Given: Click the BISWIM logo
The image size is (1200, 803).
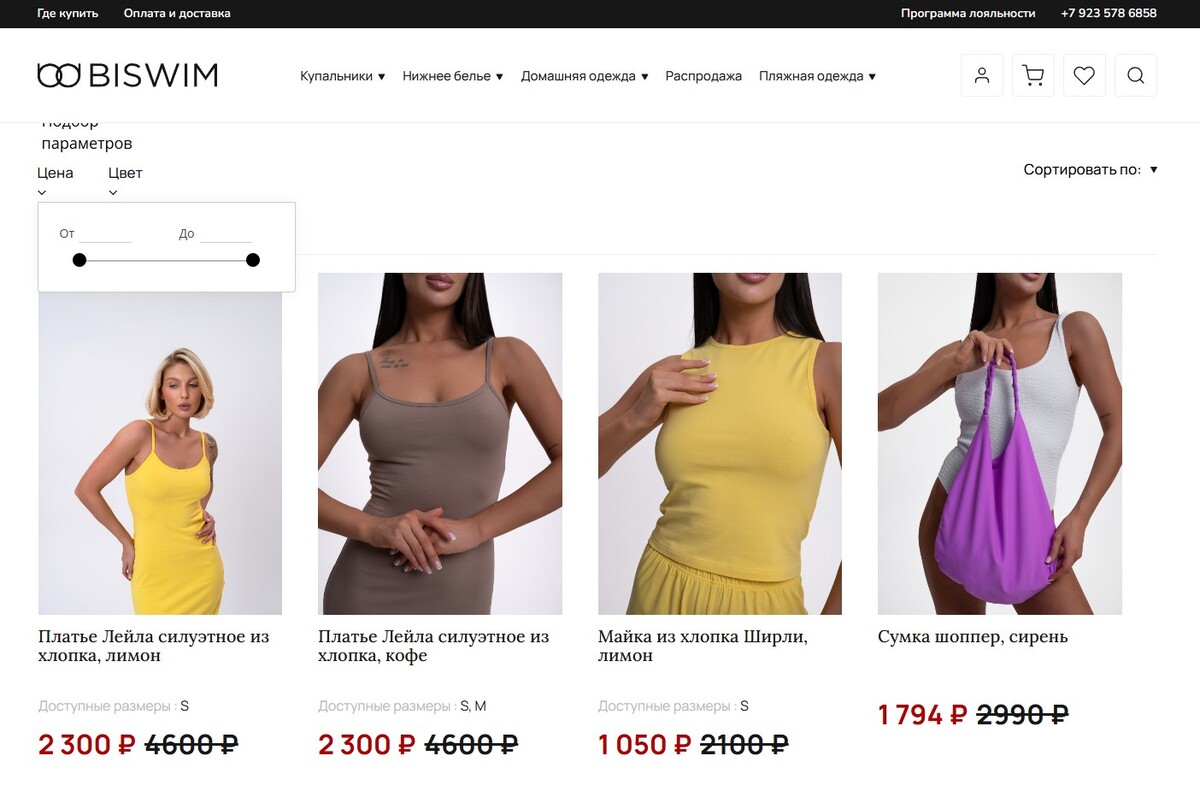Looking at the screenshot, I should pos(127,75).
